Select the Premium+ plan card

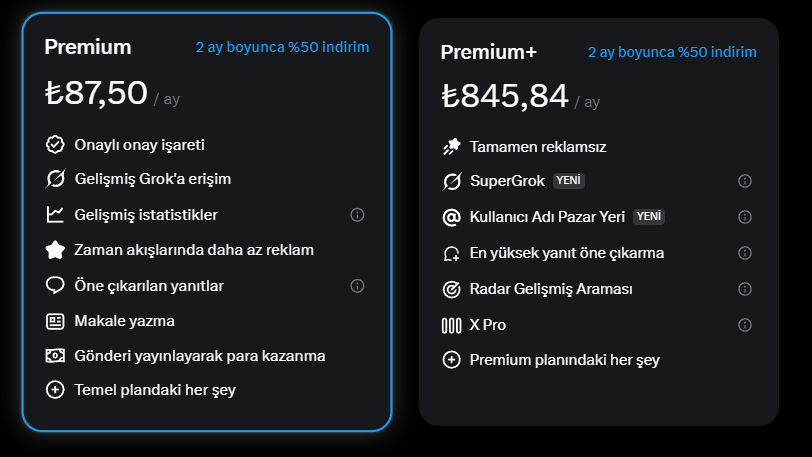coord(599,222)
